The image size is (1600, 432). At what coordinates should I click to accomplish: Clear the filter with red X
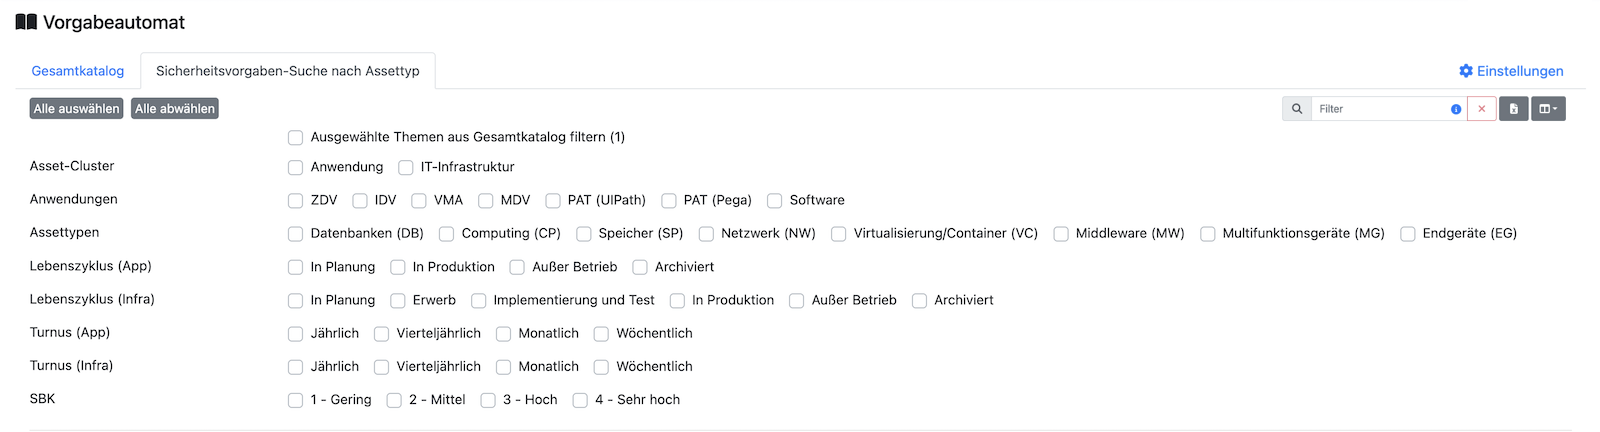pos(1481,109)
